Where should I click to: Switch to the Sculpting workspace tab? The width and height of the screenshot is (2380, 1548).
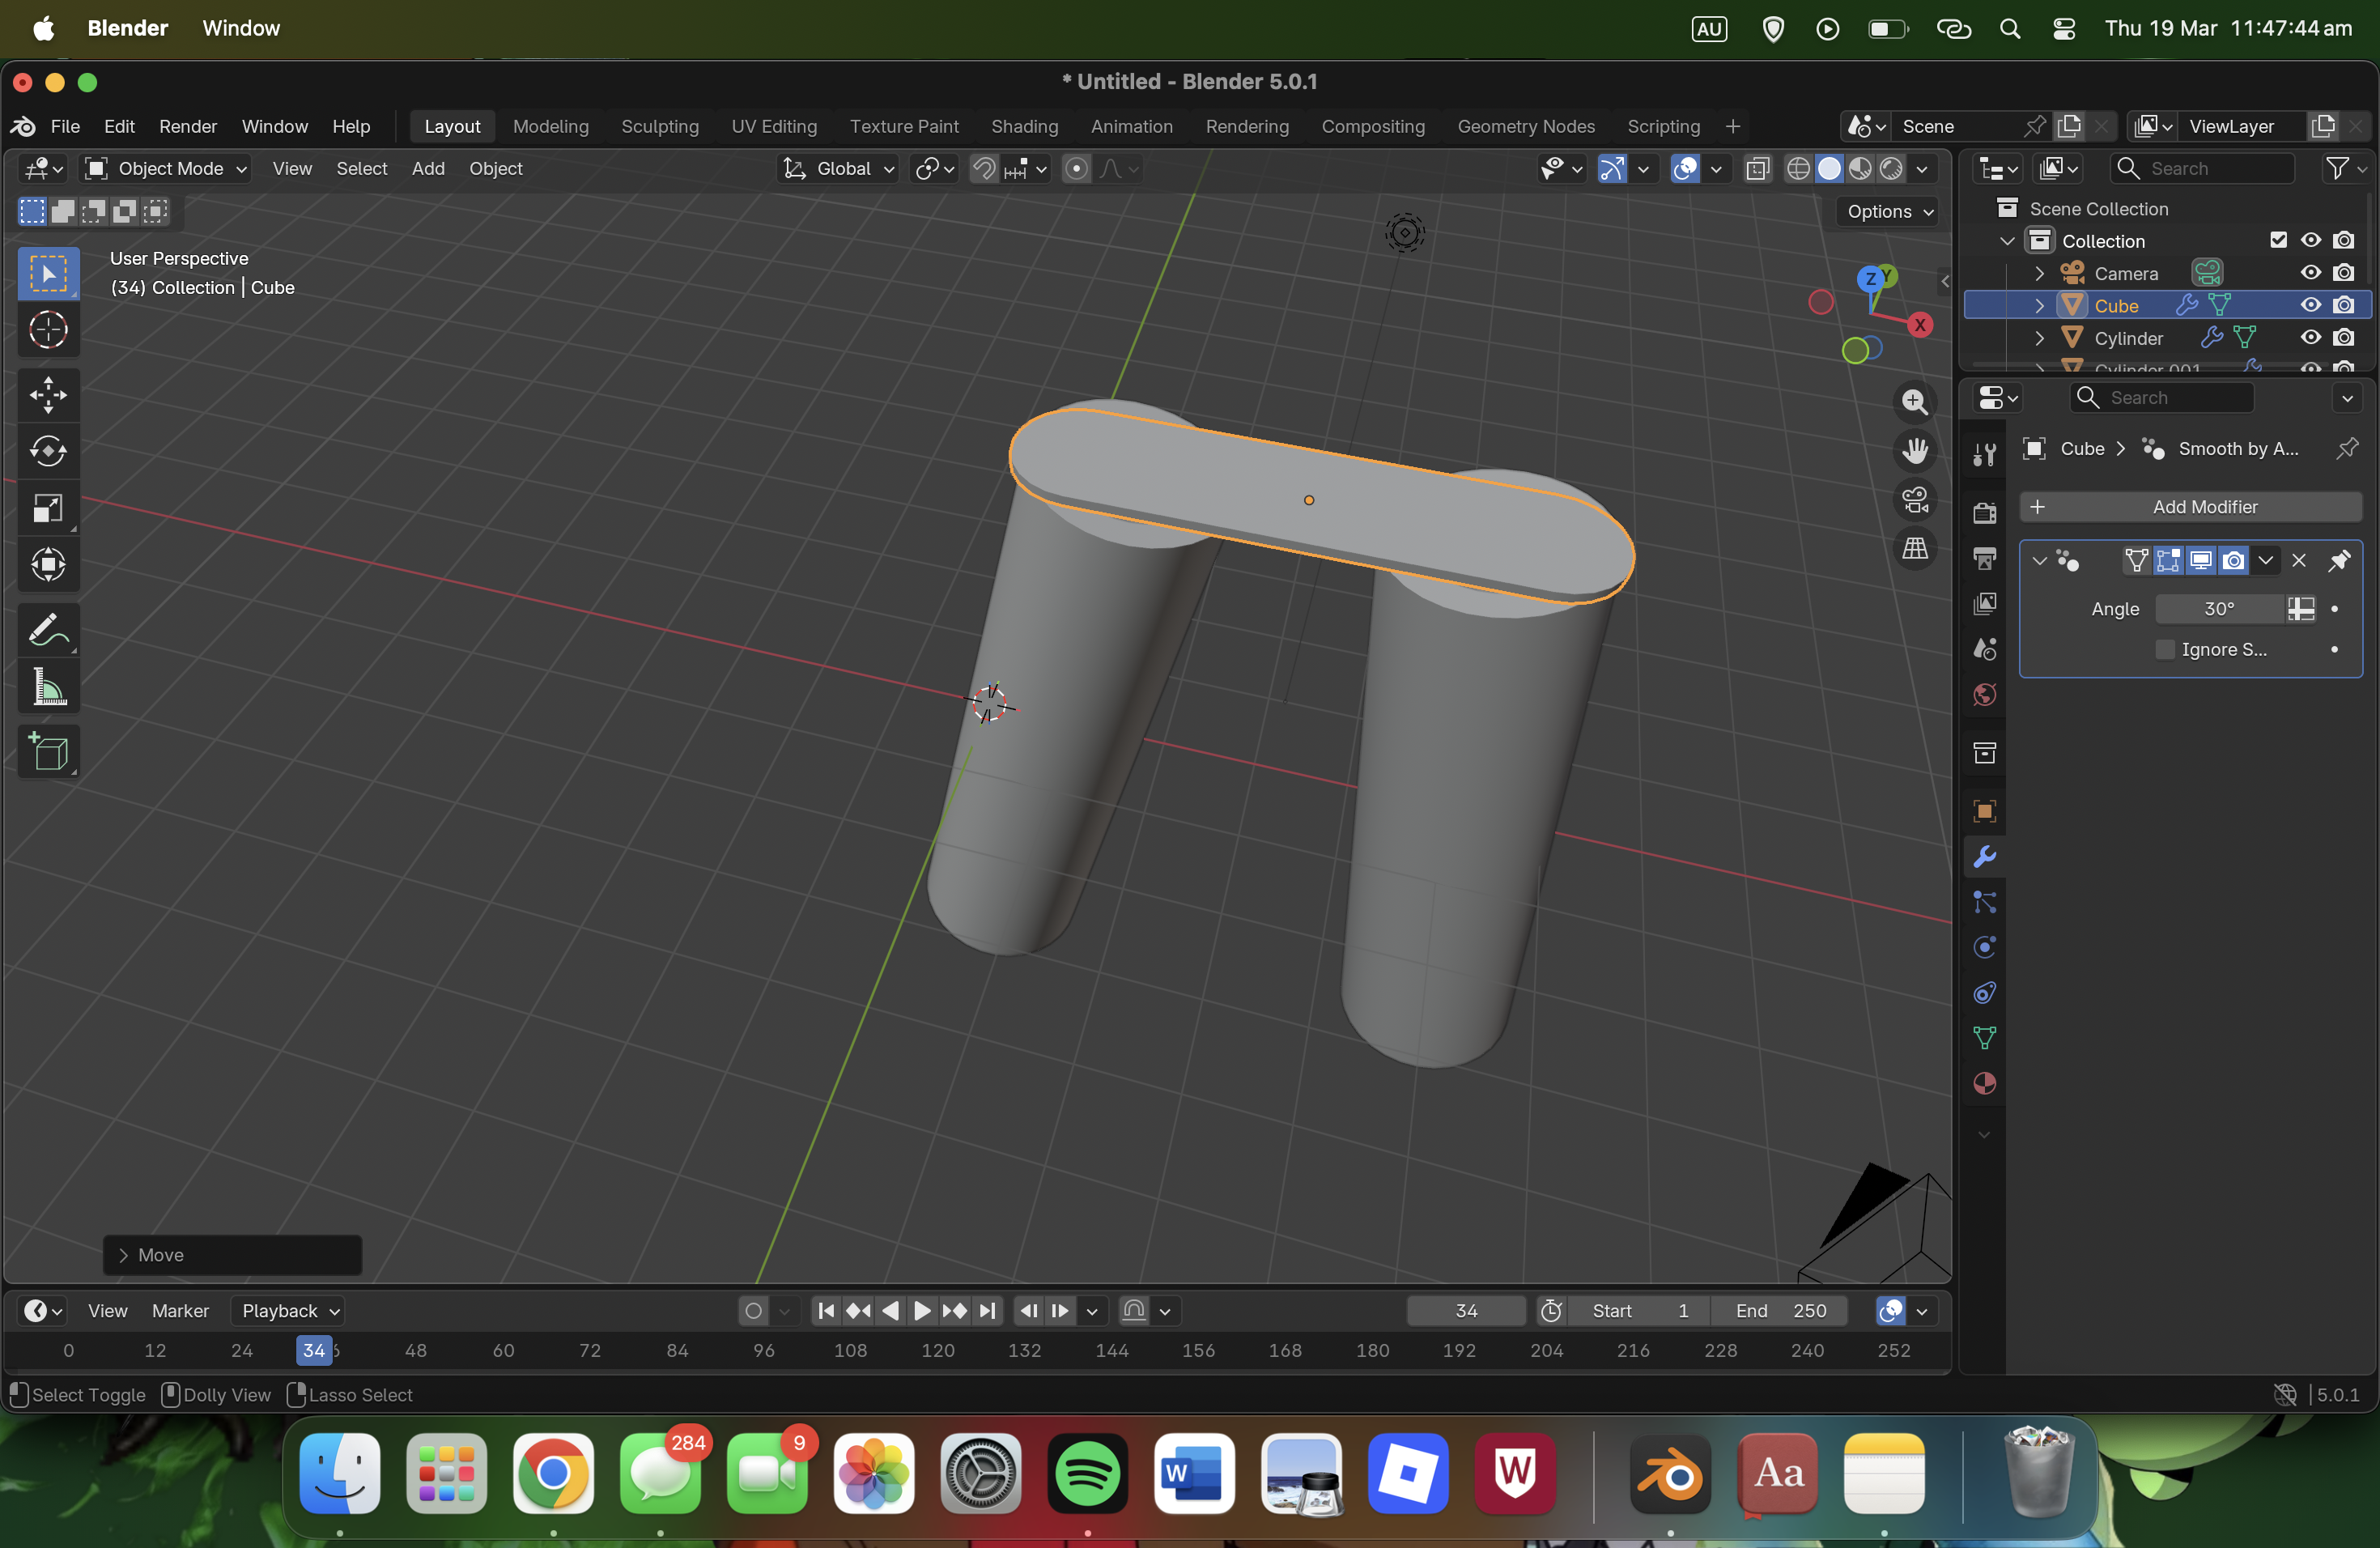coord(659,126)
